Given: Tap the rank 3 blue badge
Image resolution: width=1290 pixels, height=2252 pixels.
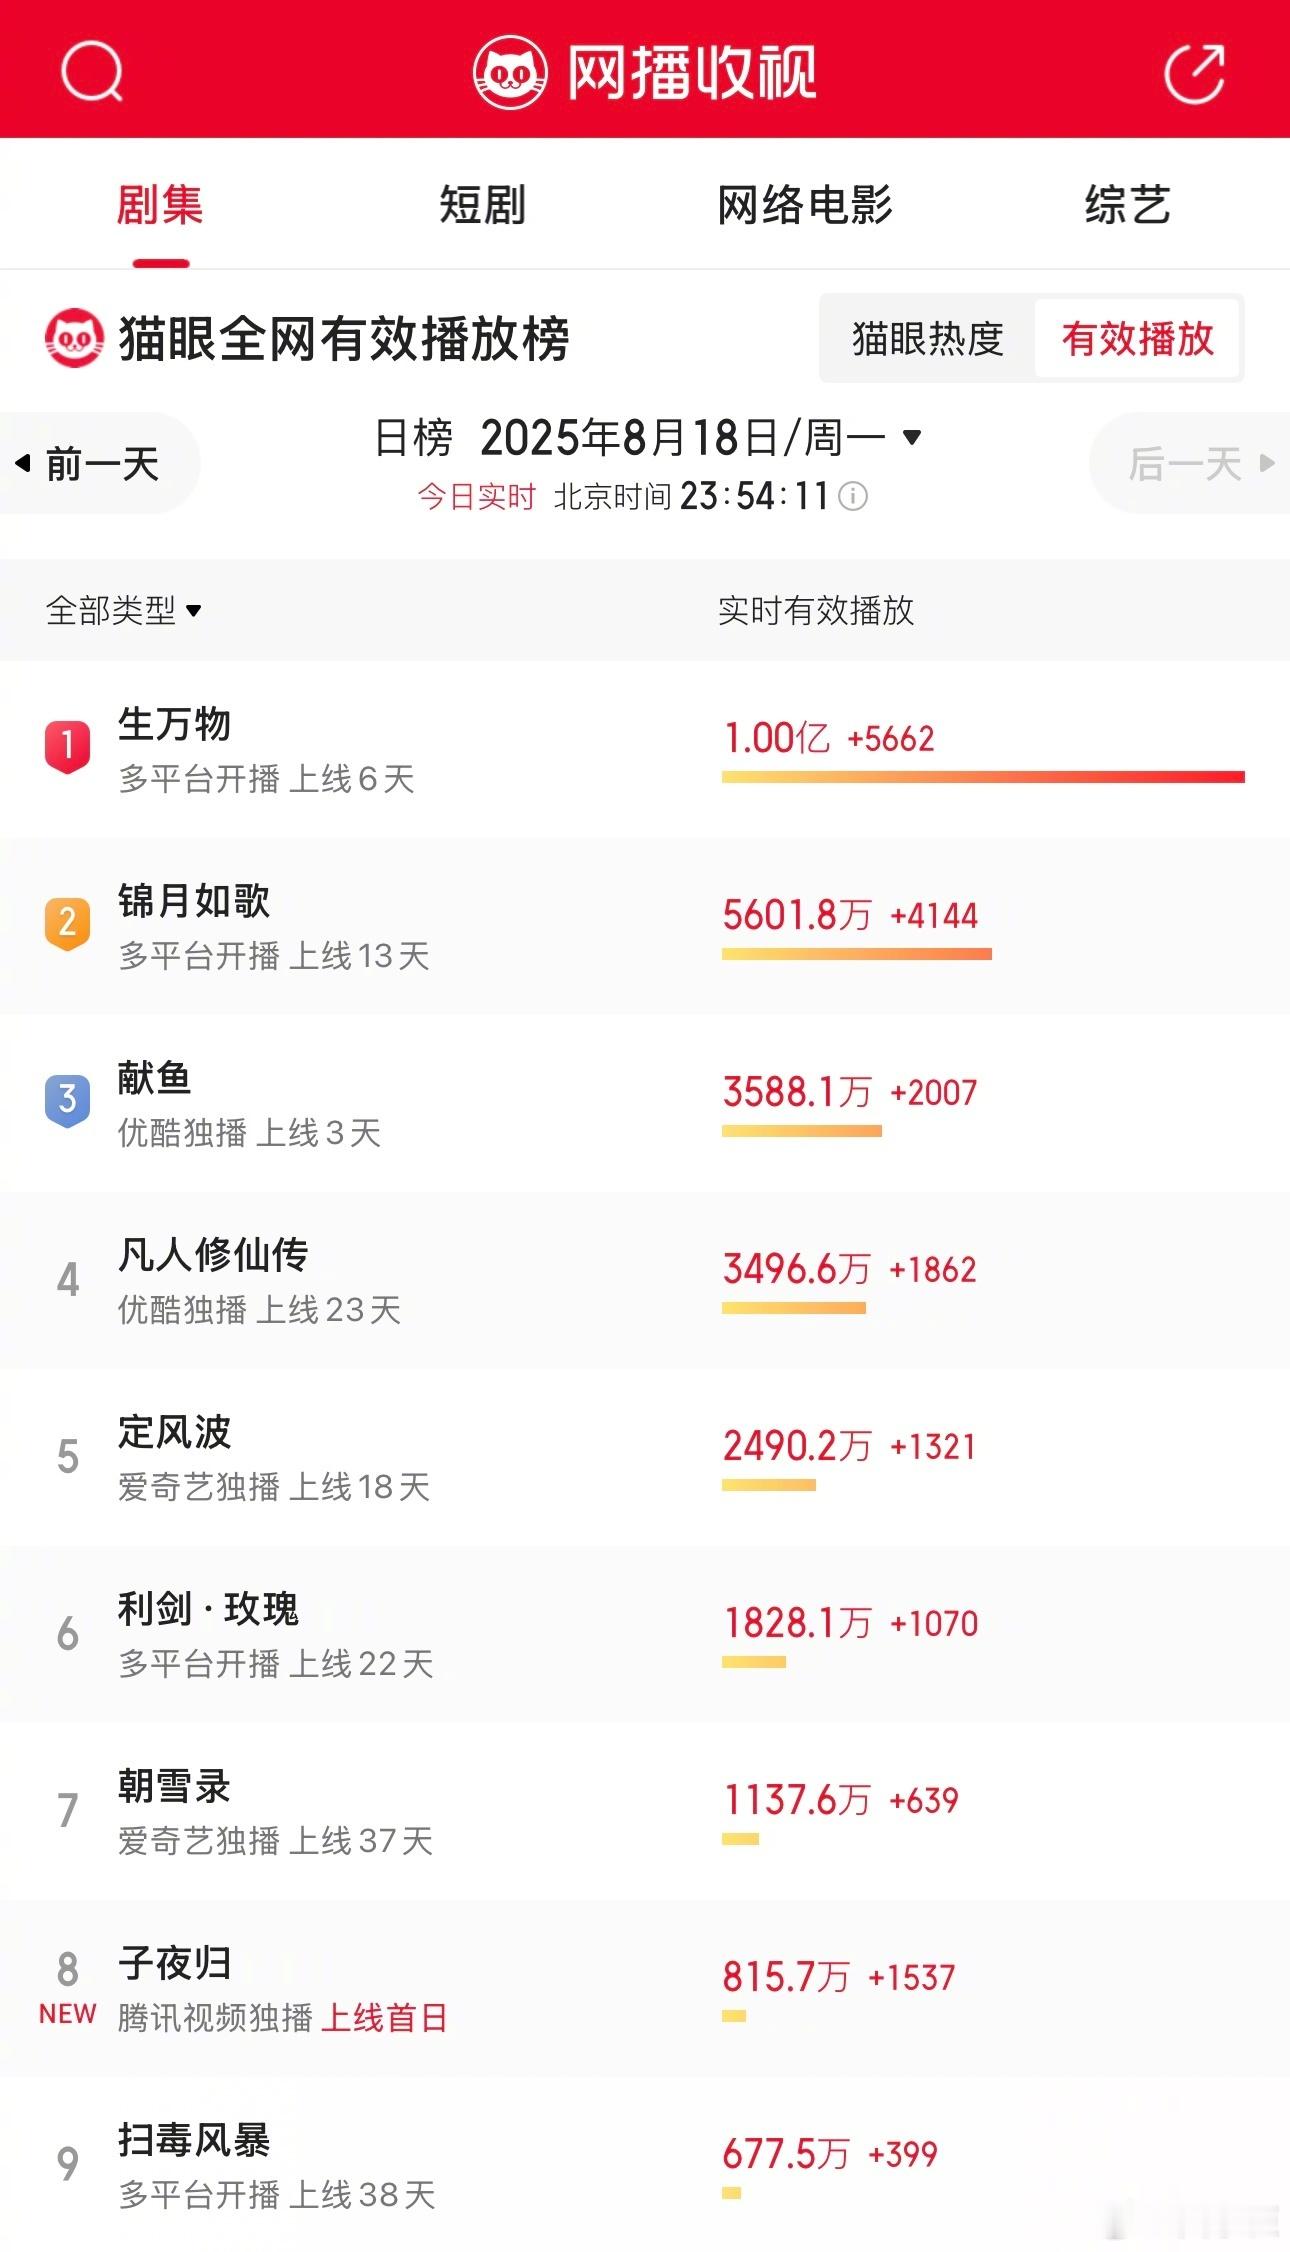Looking at the screenshot, I should click(67, 1100).
